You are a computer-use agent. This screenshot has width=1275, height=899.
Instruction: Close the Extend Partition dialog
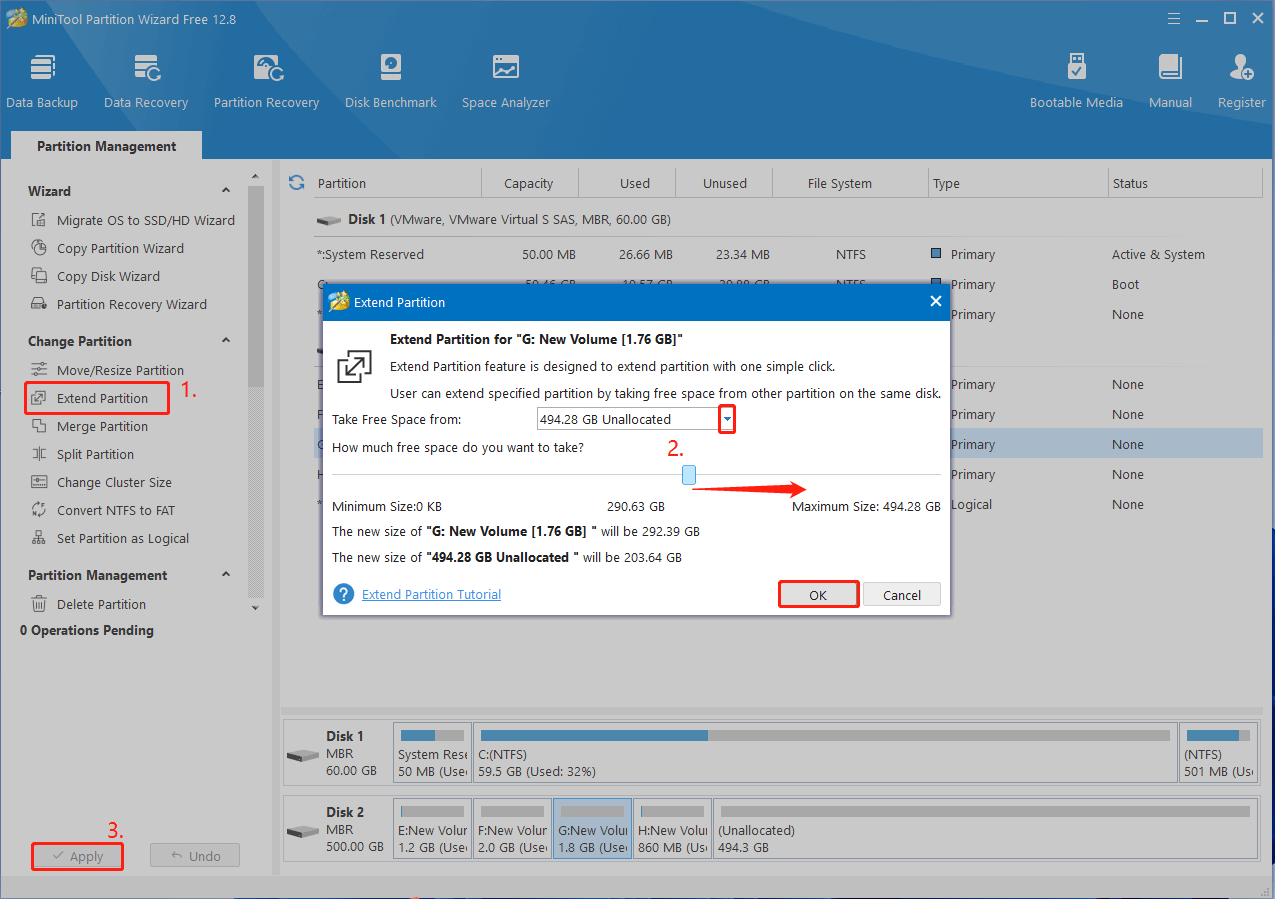936,301
